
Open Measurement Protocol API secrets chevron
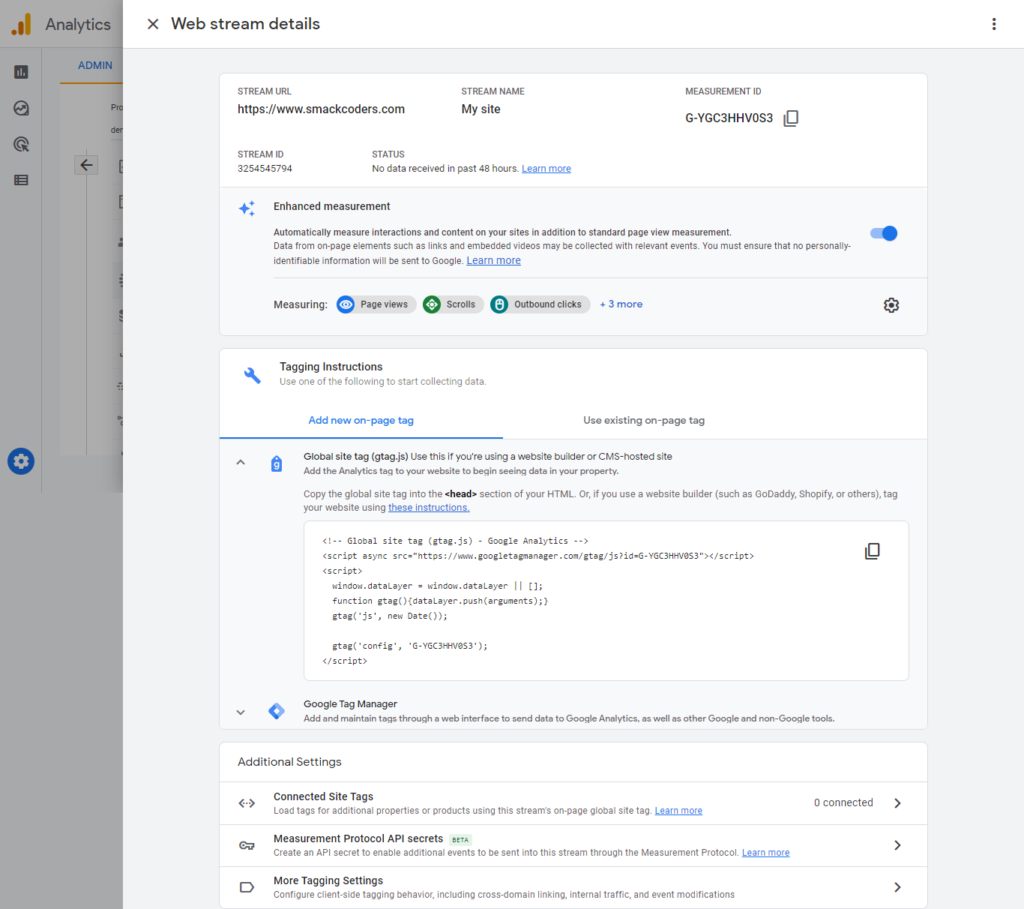897,846
